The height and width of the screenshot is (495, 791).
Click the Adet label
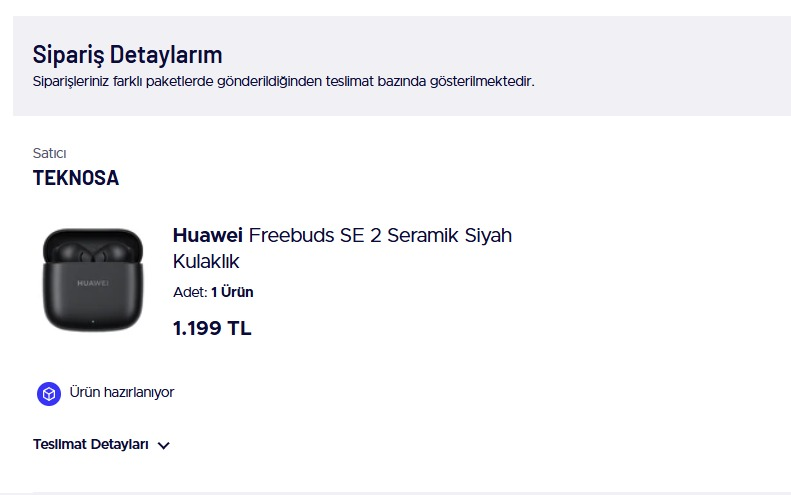[189, 292]
